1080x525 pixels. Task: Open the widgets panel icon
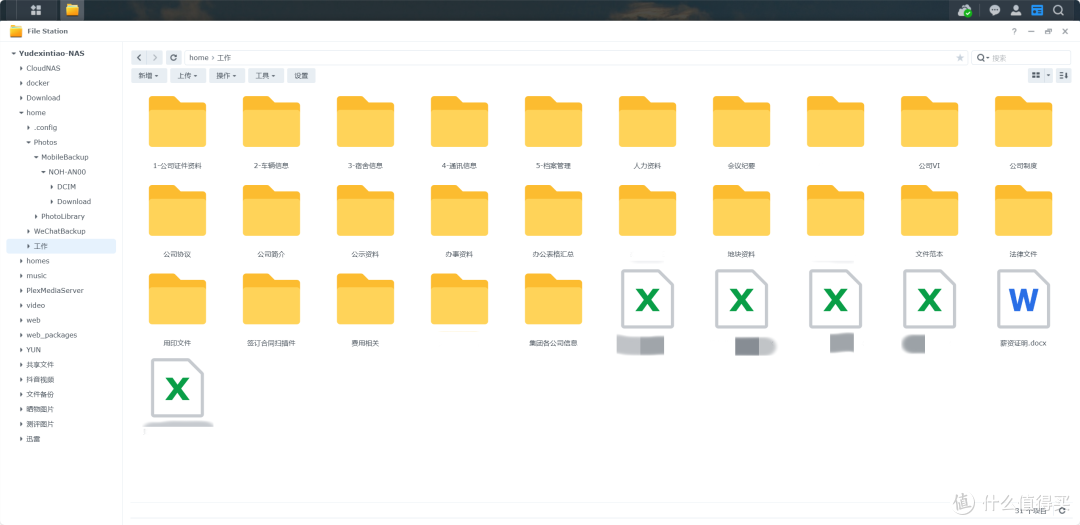(x=1037, y=10)
